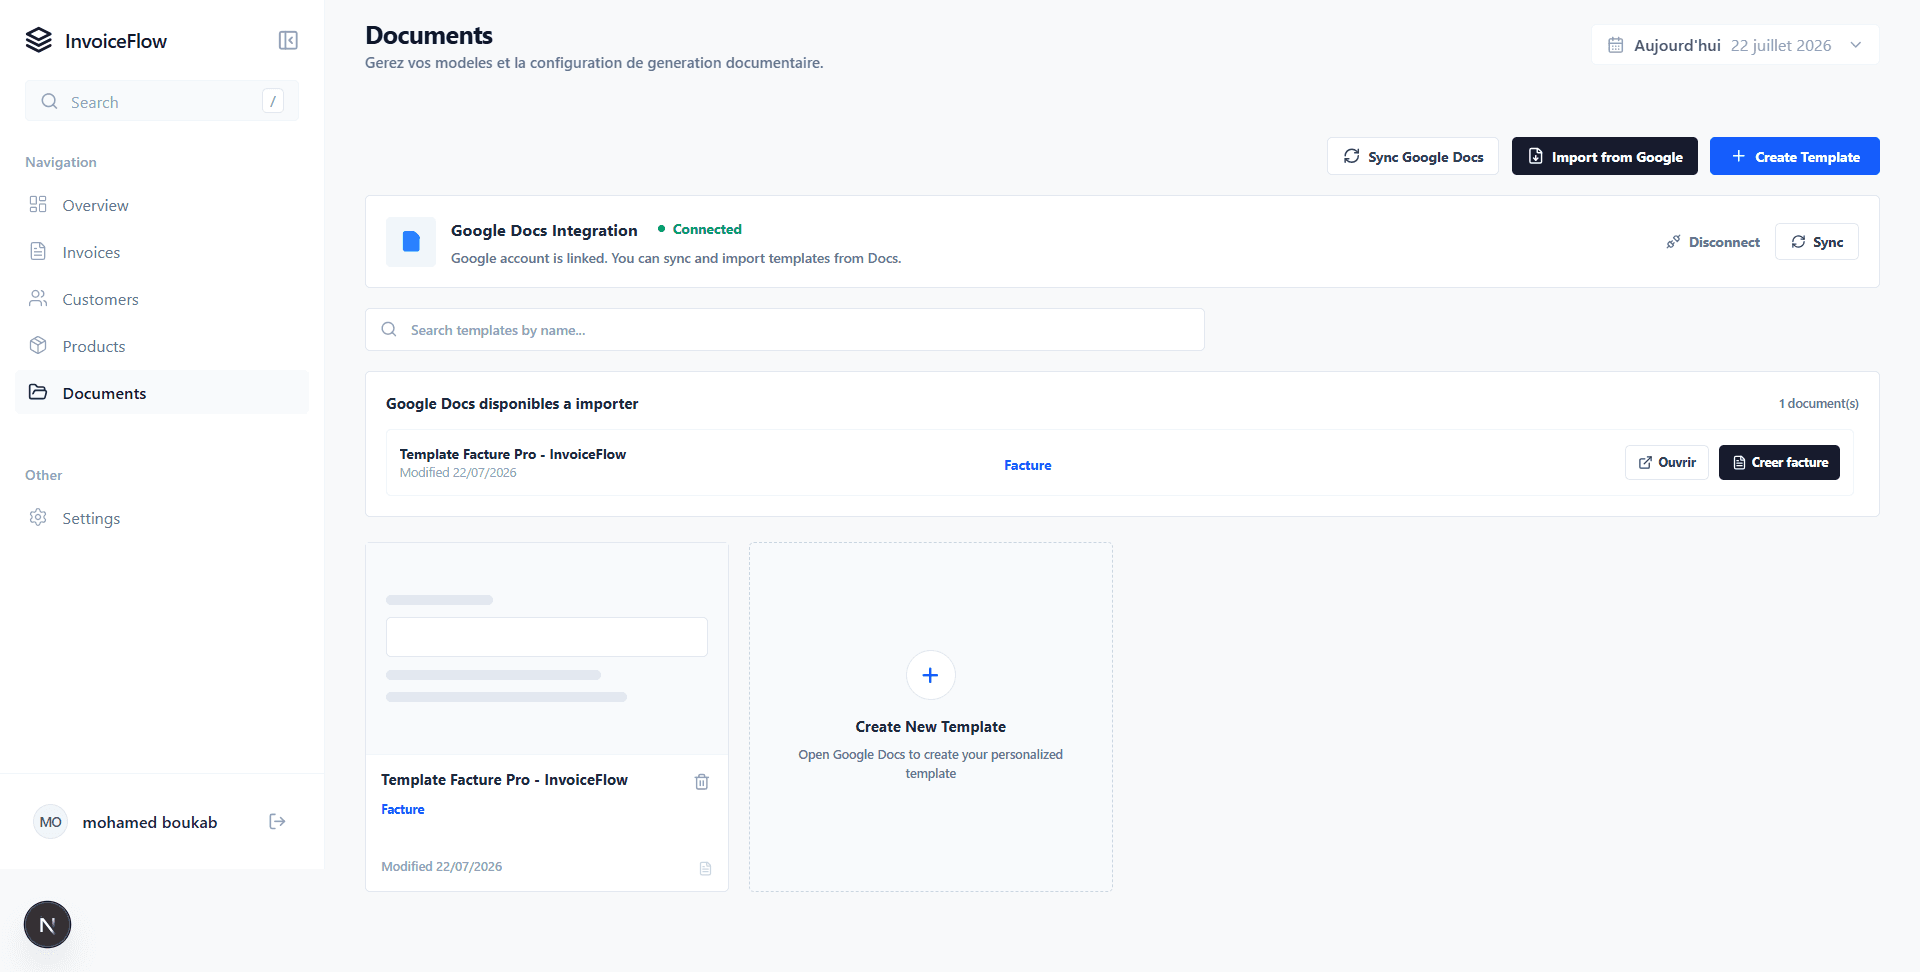The width and height of the screenshot is (1920, 972).
Task: Click the green Connected status label
Action: (x=700, y=229)
